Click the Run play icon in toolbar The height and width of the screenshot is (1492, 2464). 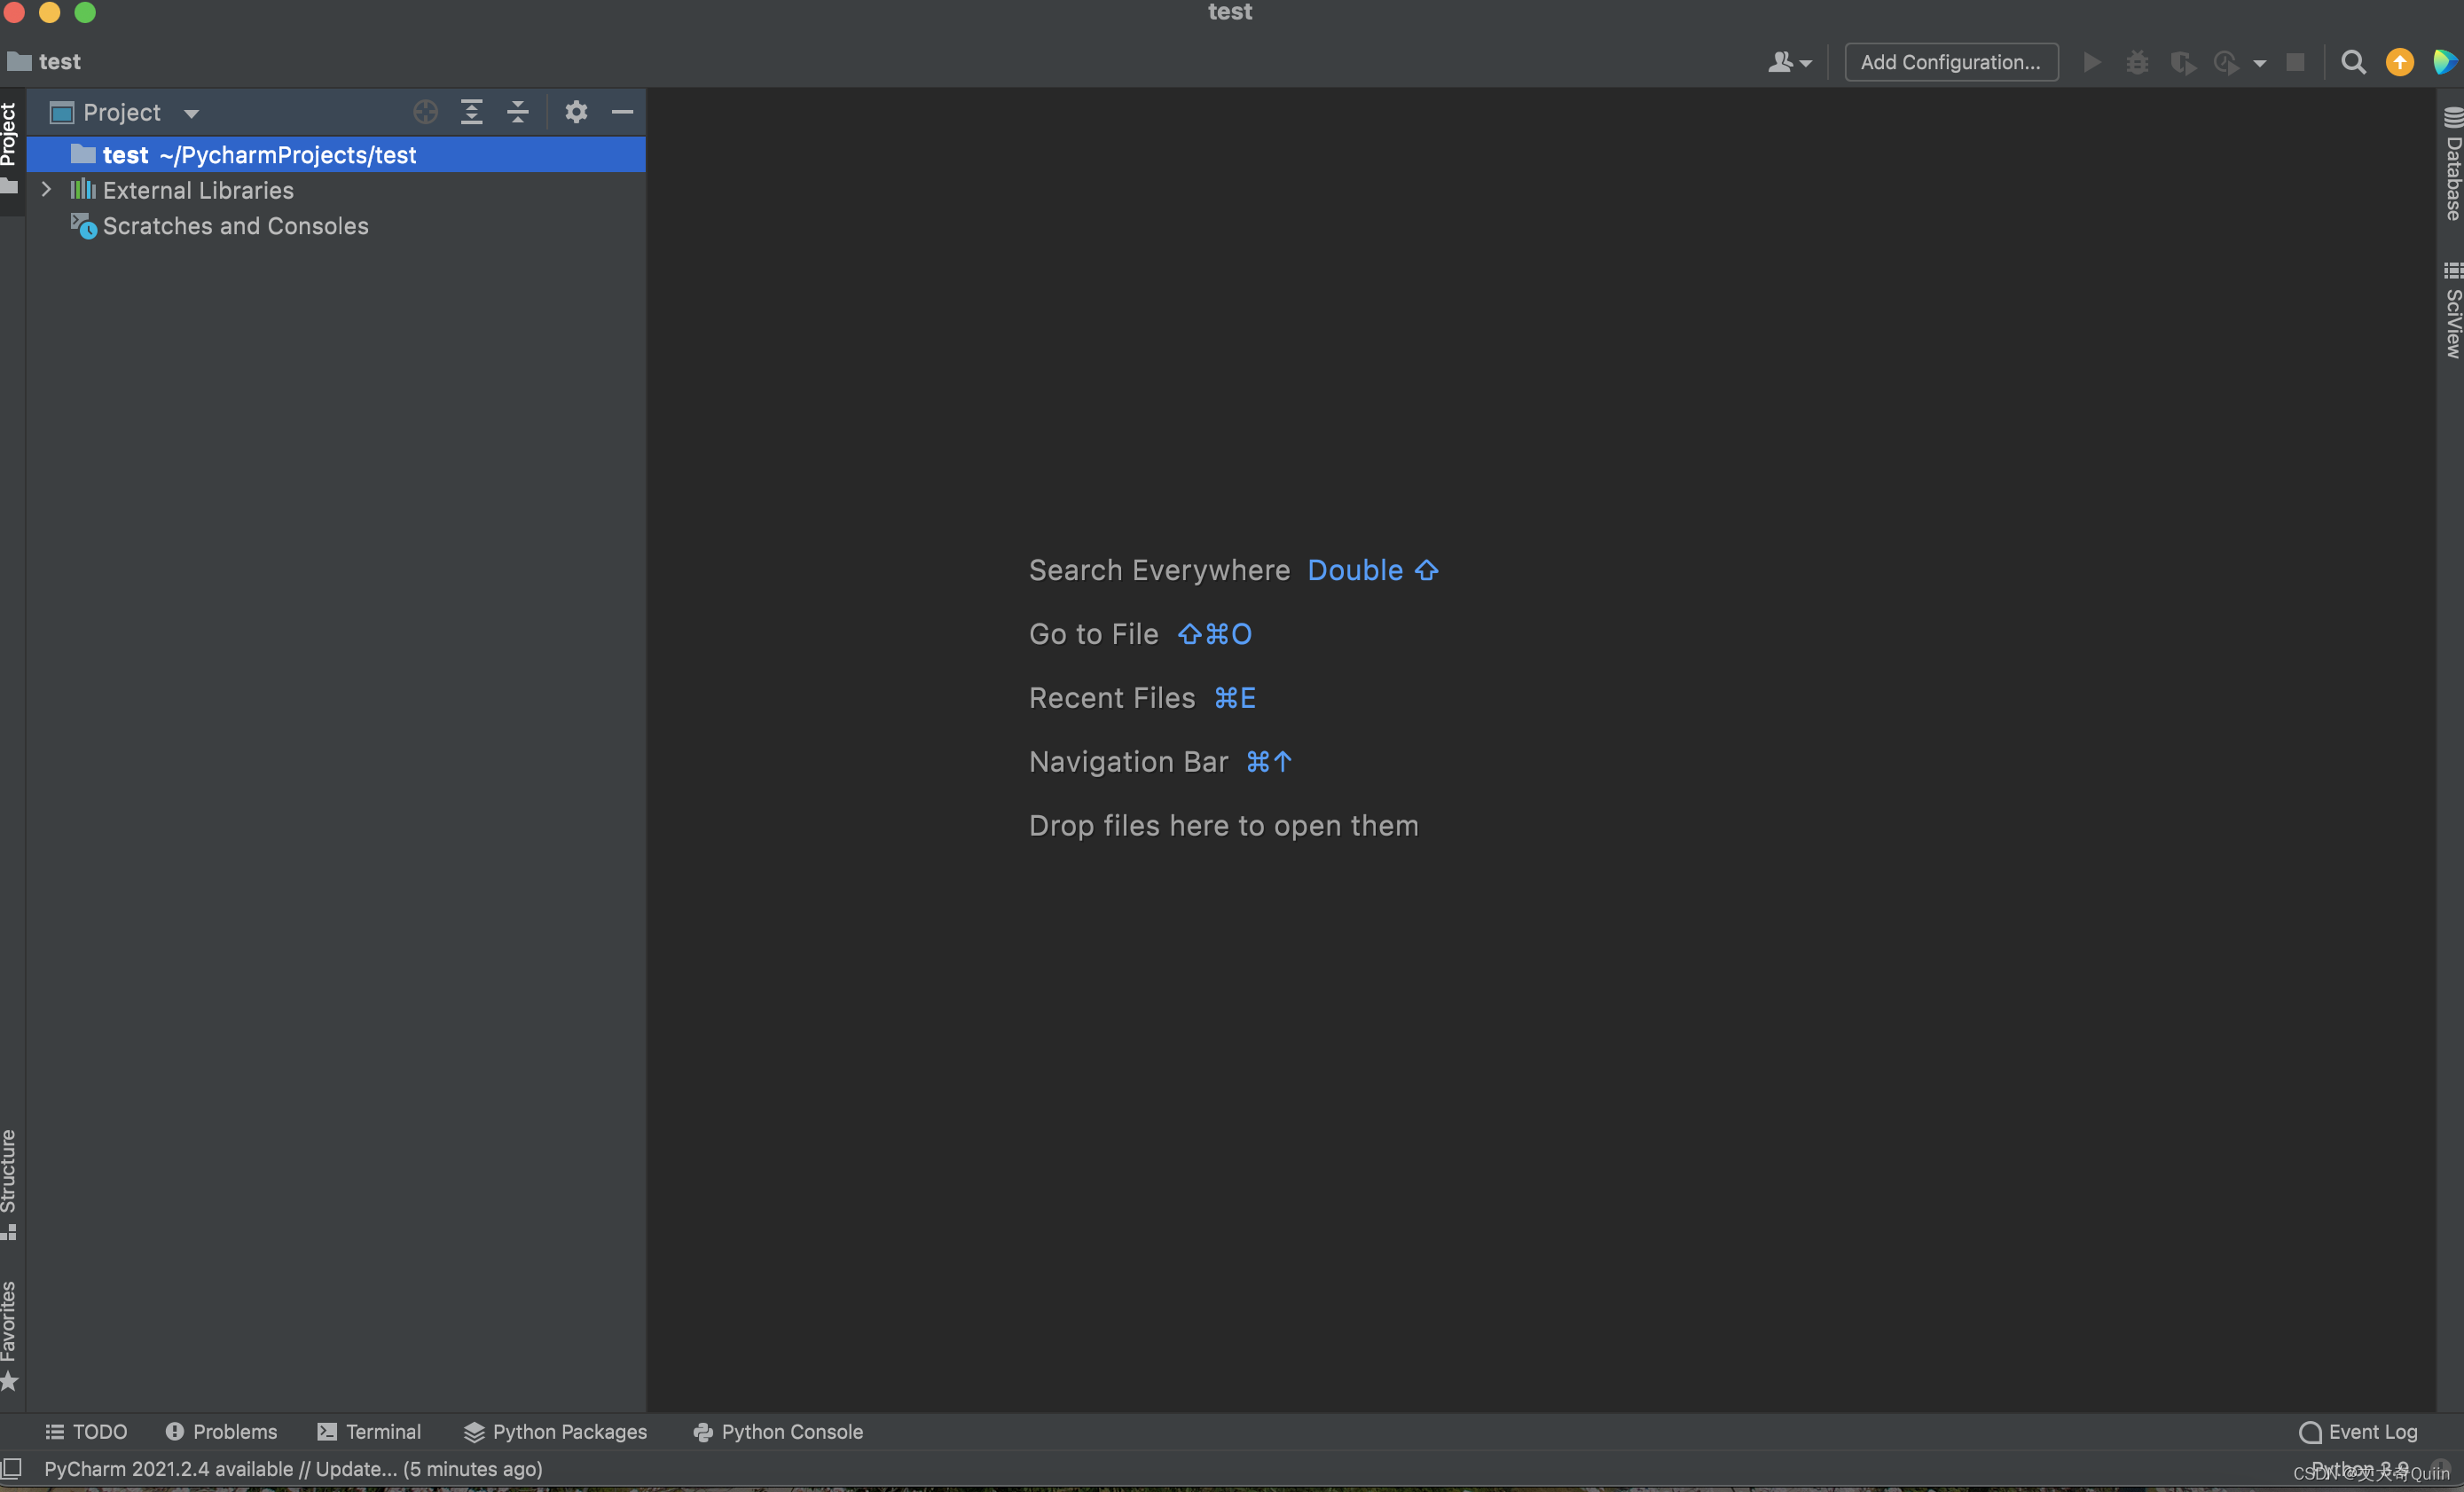[2092, 62]
